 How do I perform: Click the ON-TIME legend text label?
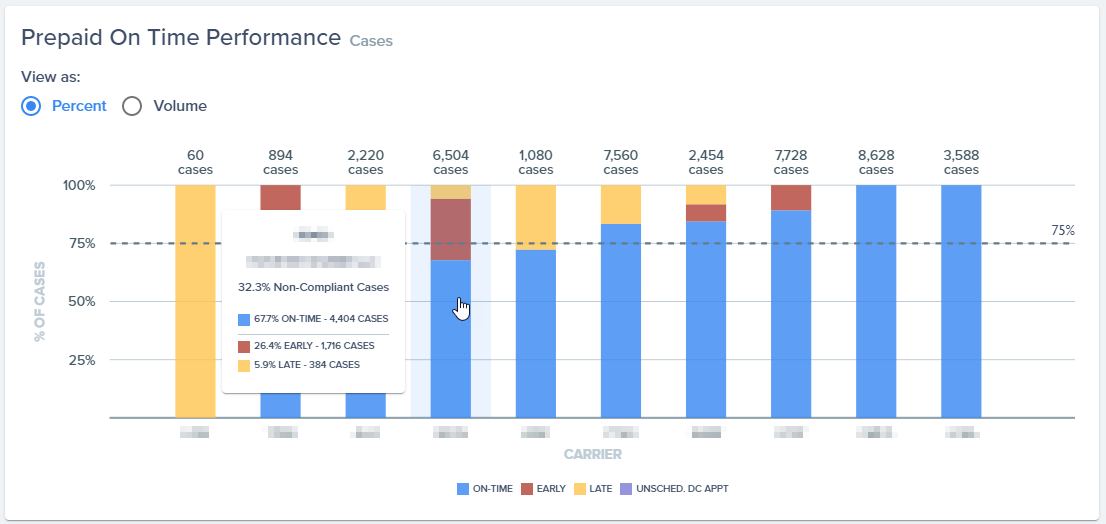click(491, 488)
